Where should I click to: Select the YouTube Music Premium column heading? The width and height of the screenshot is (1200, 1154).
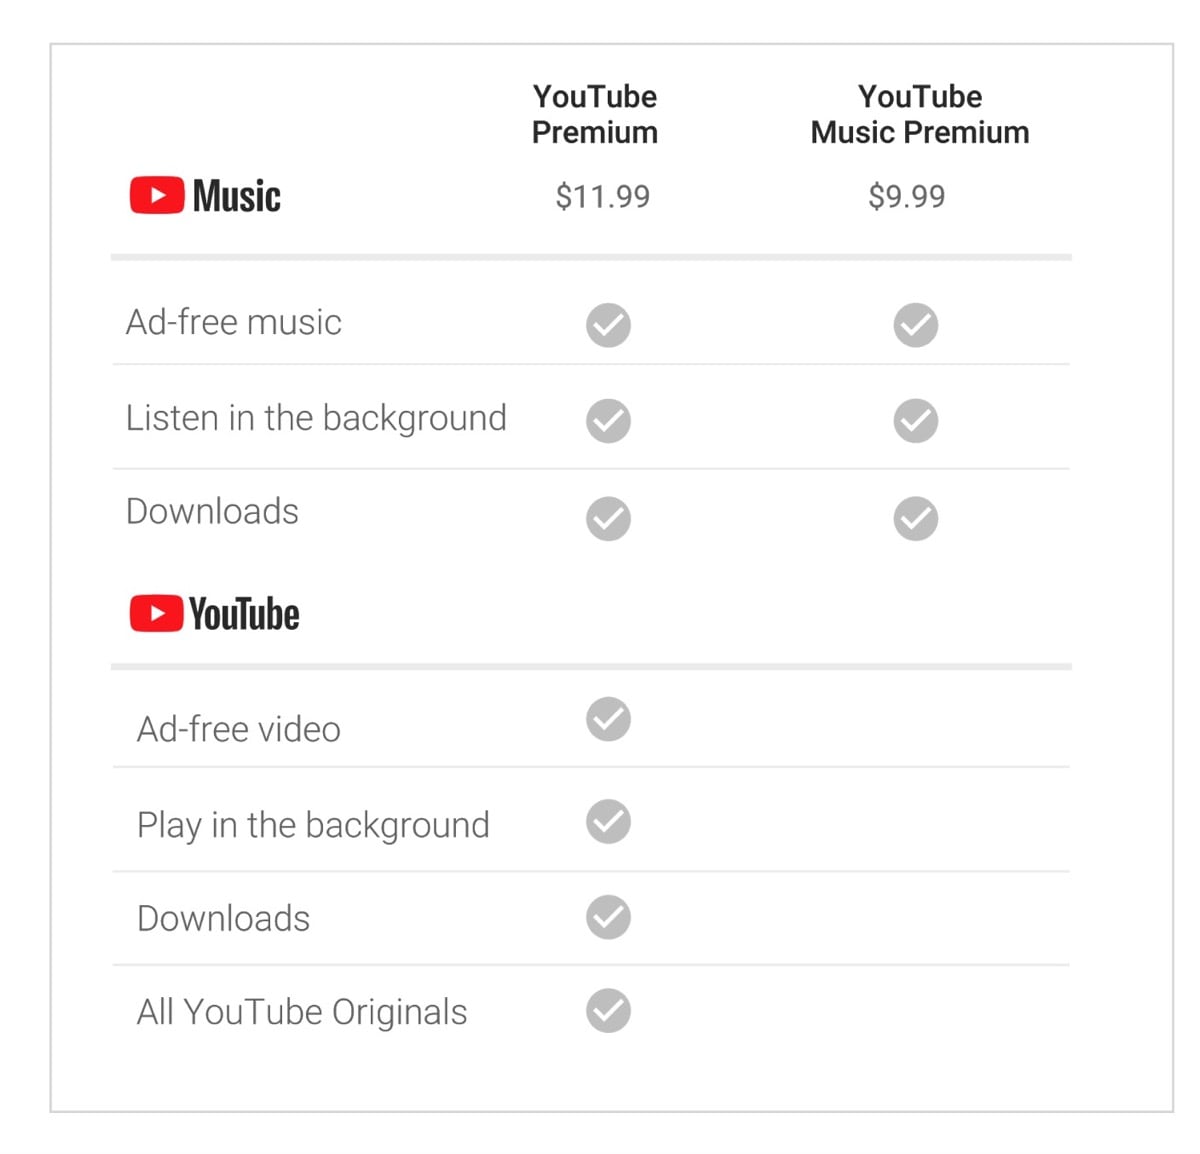tap(919, 114)
